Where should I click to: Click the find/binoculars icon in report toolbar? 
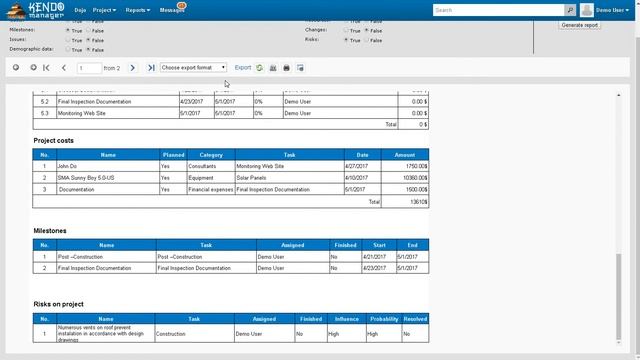pyautogui.click(x=273, y=68)
